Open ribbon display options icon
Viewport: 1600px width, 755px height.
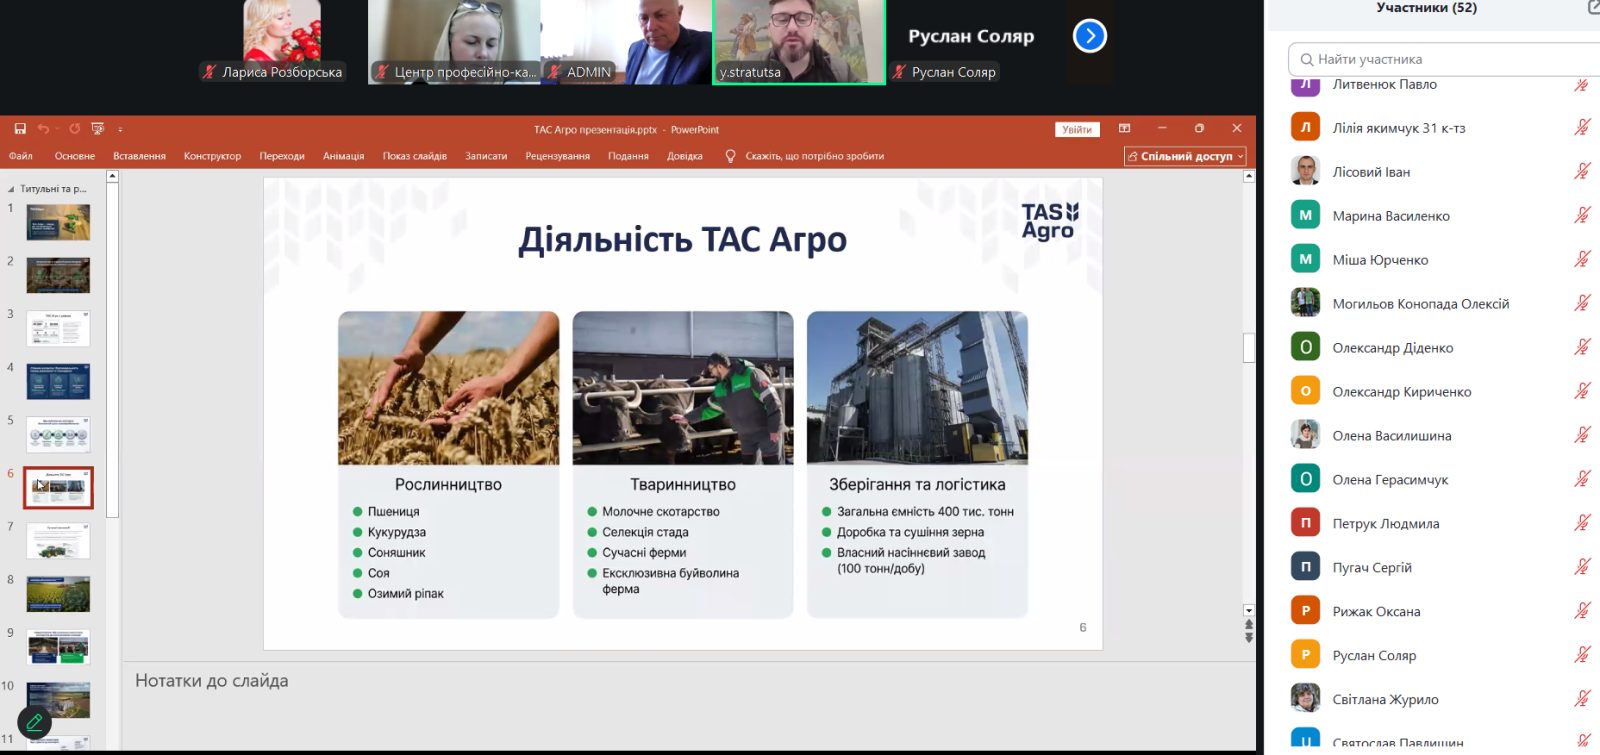click(x=1124, y=129)
